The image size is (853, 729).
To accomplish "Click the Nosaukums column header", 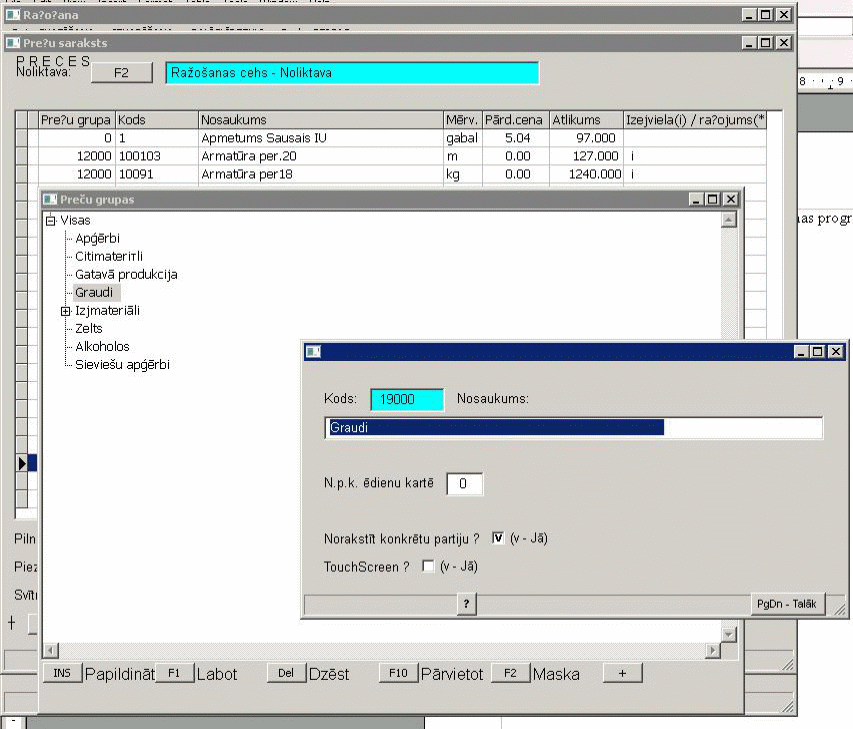I will coord(321,120).
